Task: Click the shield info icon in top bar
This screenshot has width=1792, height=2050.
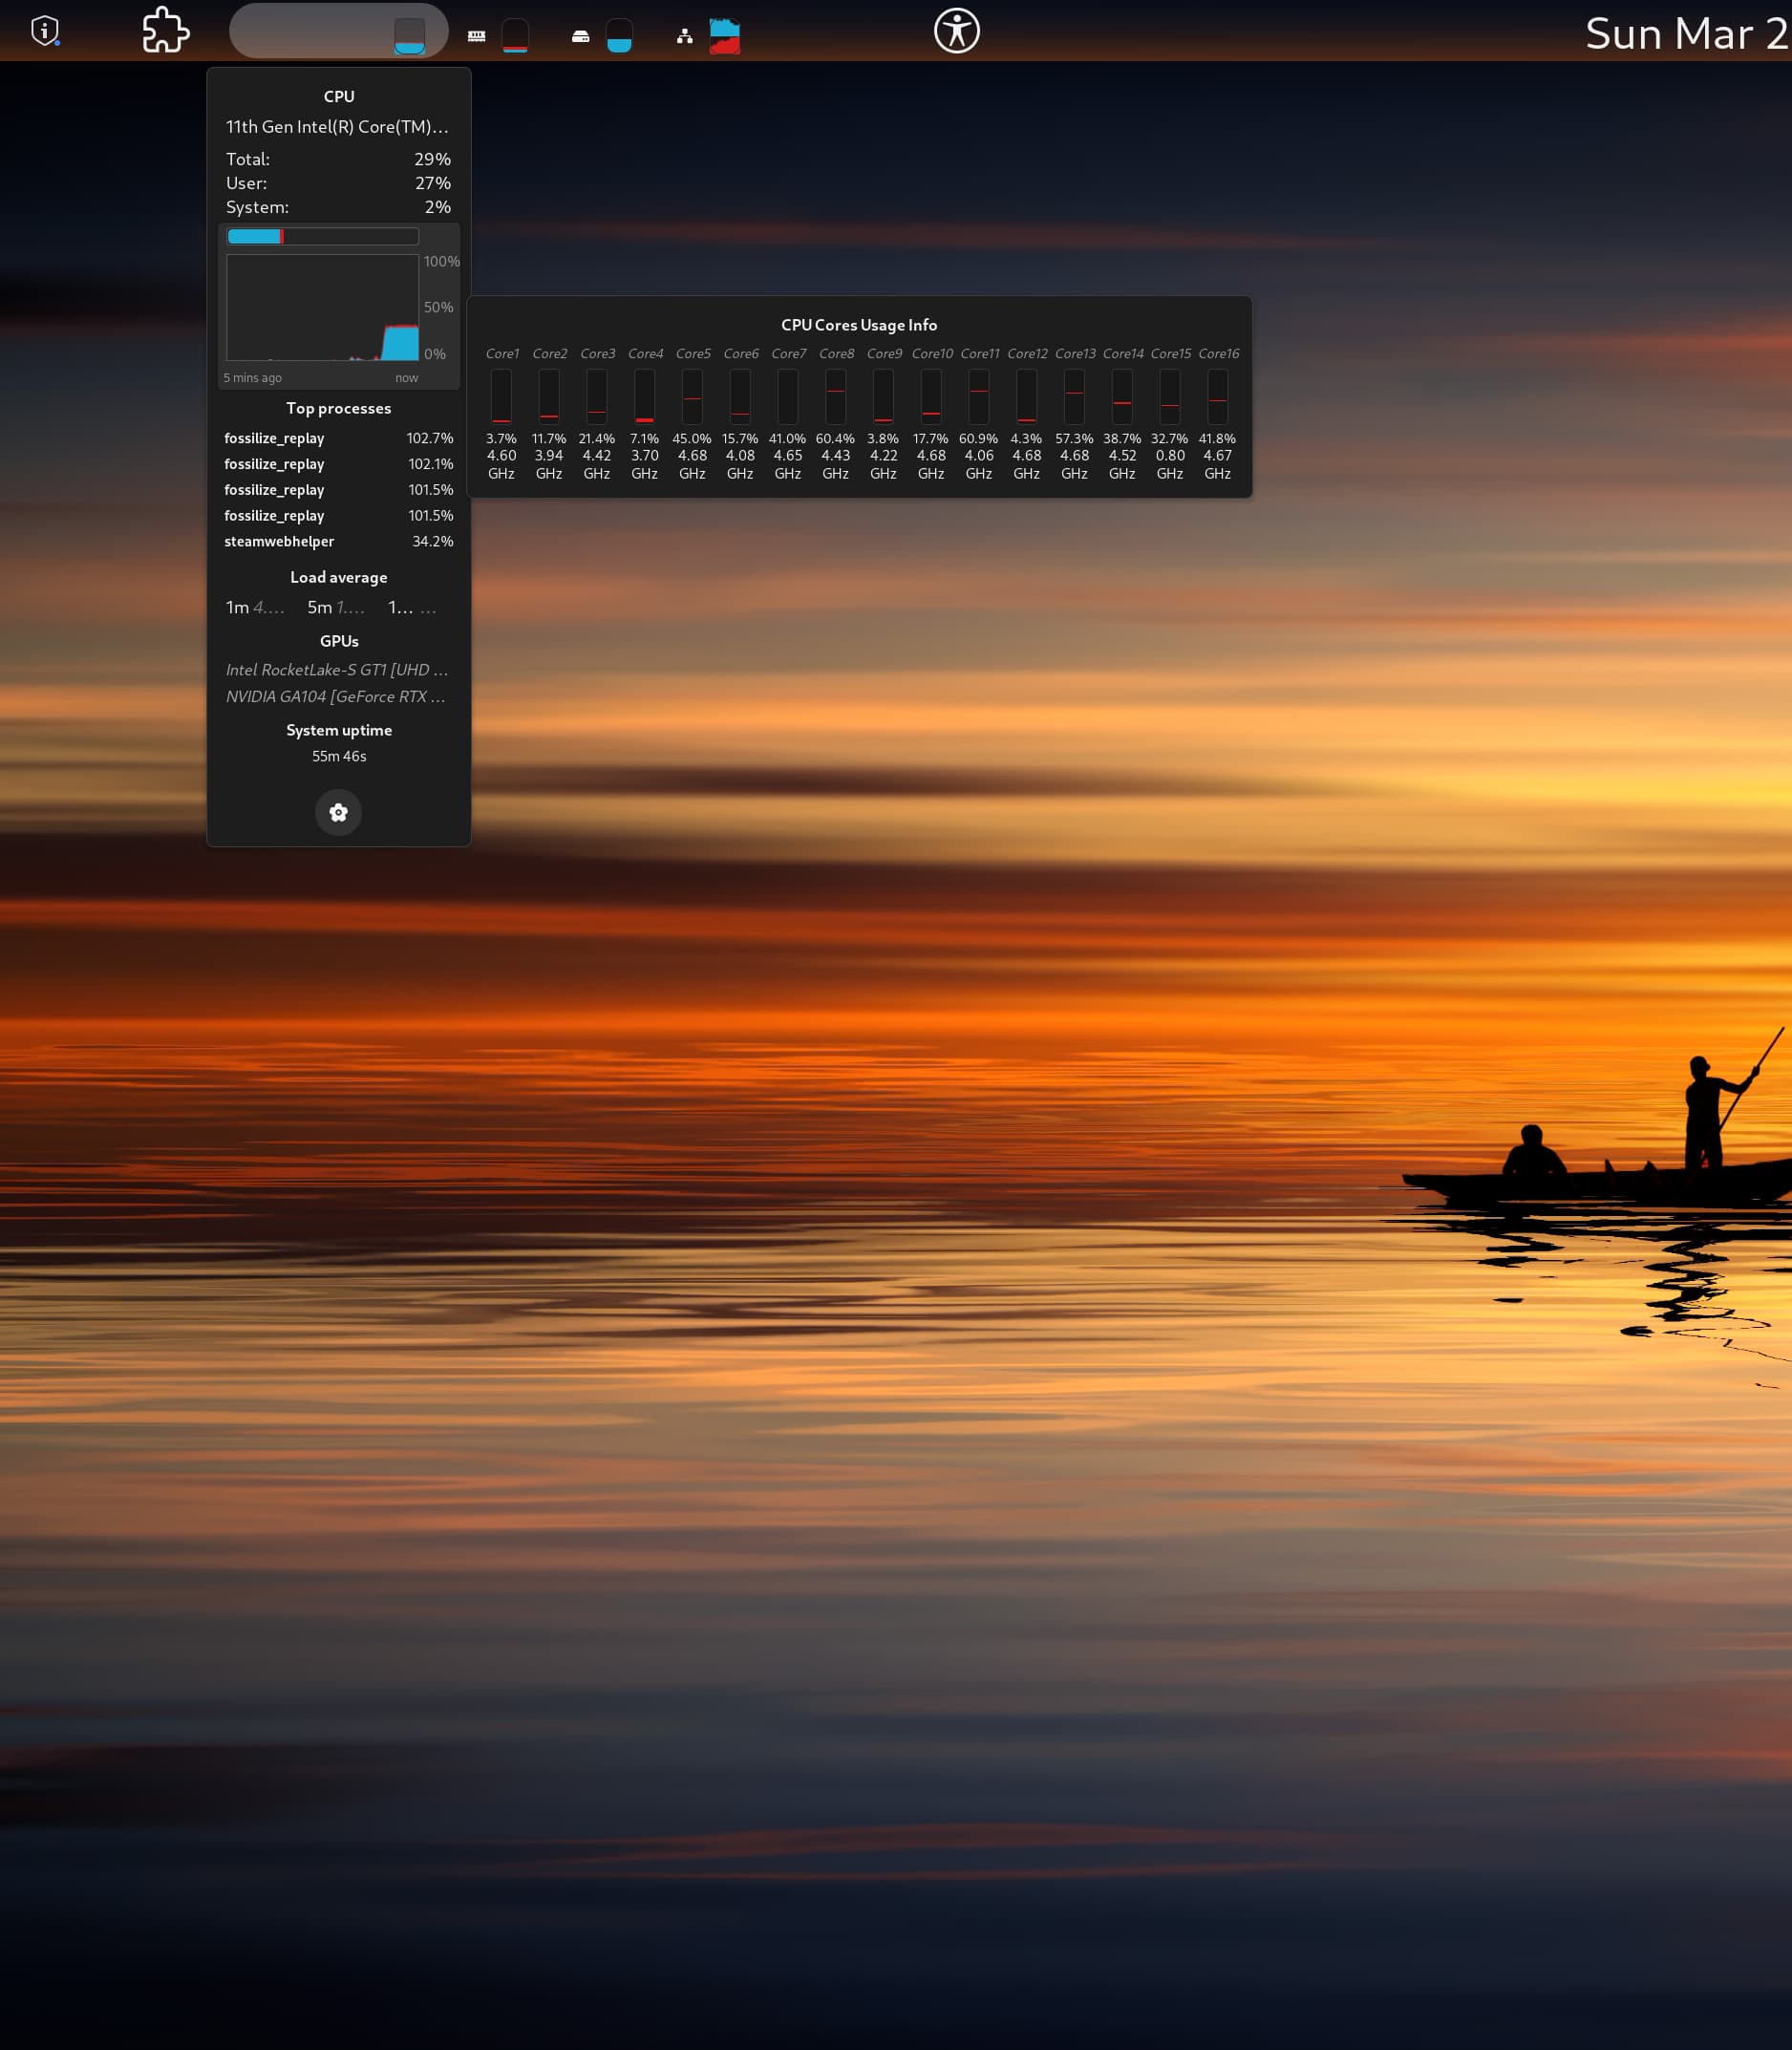Action: click(x=45, y=31)
